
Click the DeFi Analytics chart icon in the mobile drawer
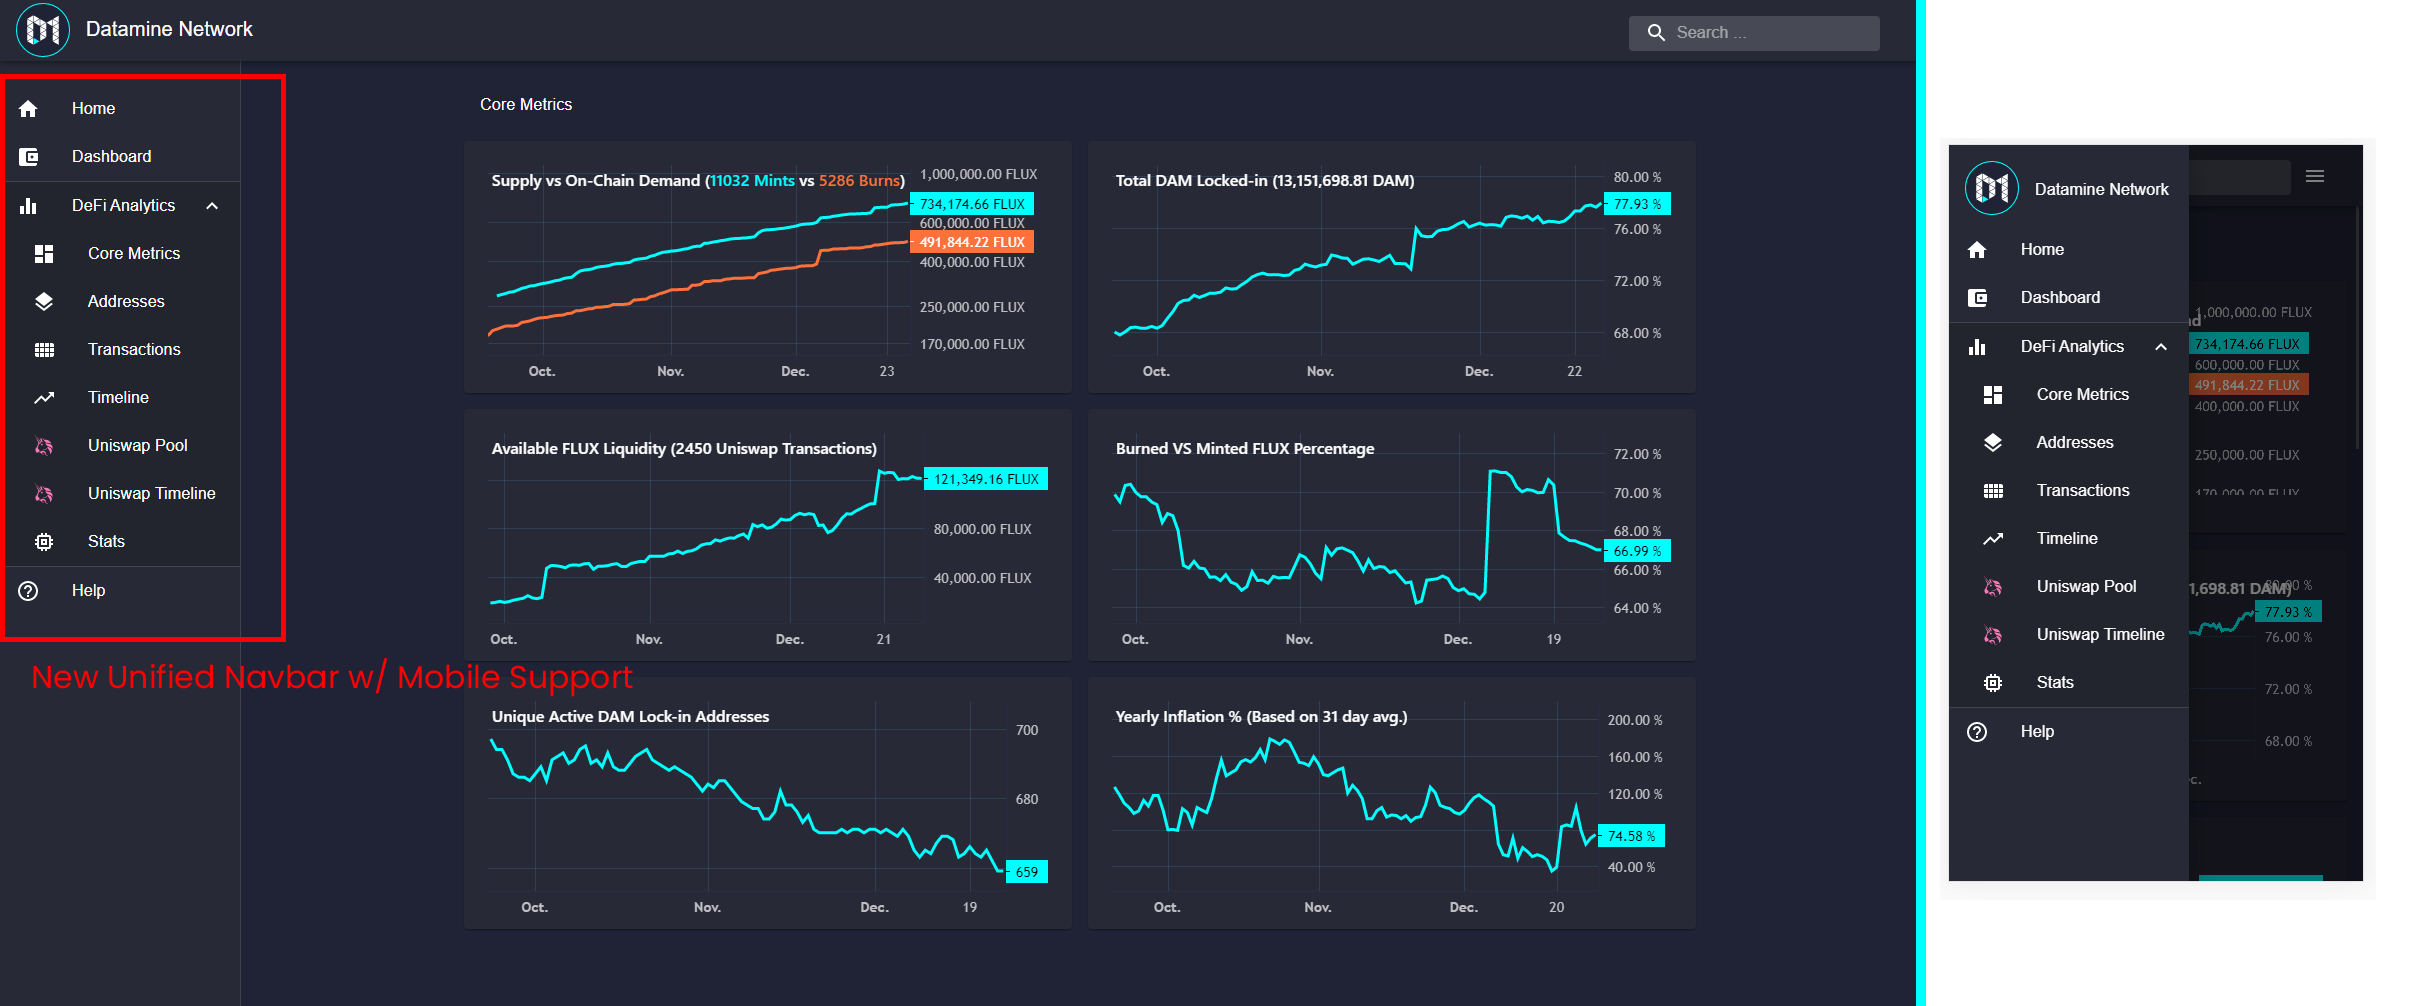1977,347
